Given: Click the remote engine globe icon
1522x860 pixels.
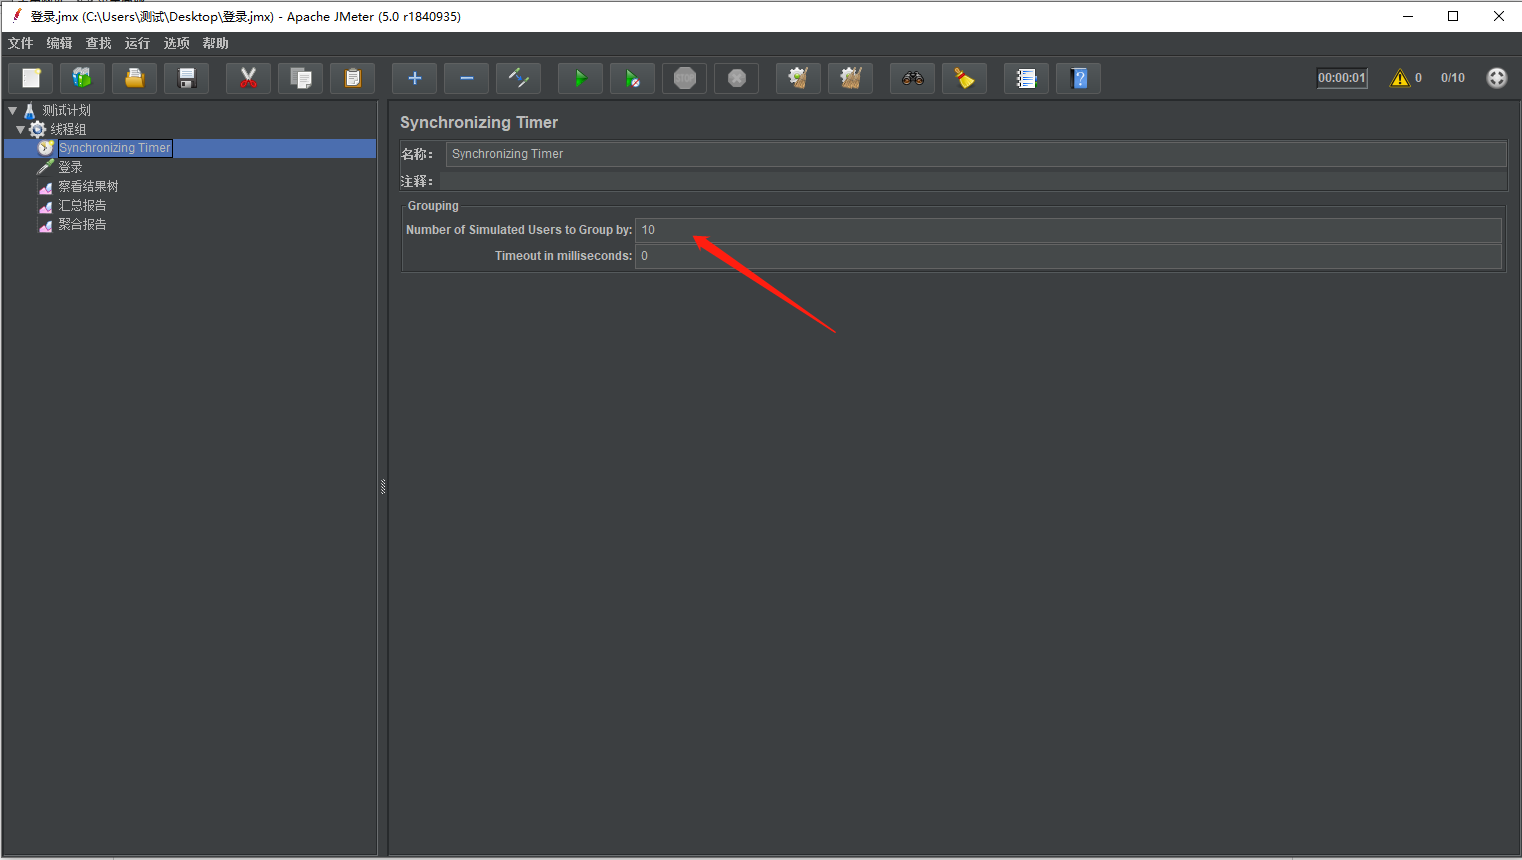Looking at the screenshot, I should click(1496, 78).
